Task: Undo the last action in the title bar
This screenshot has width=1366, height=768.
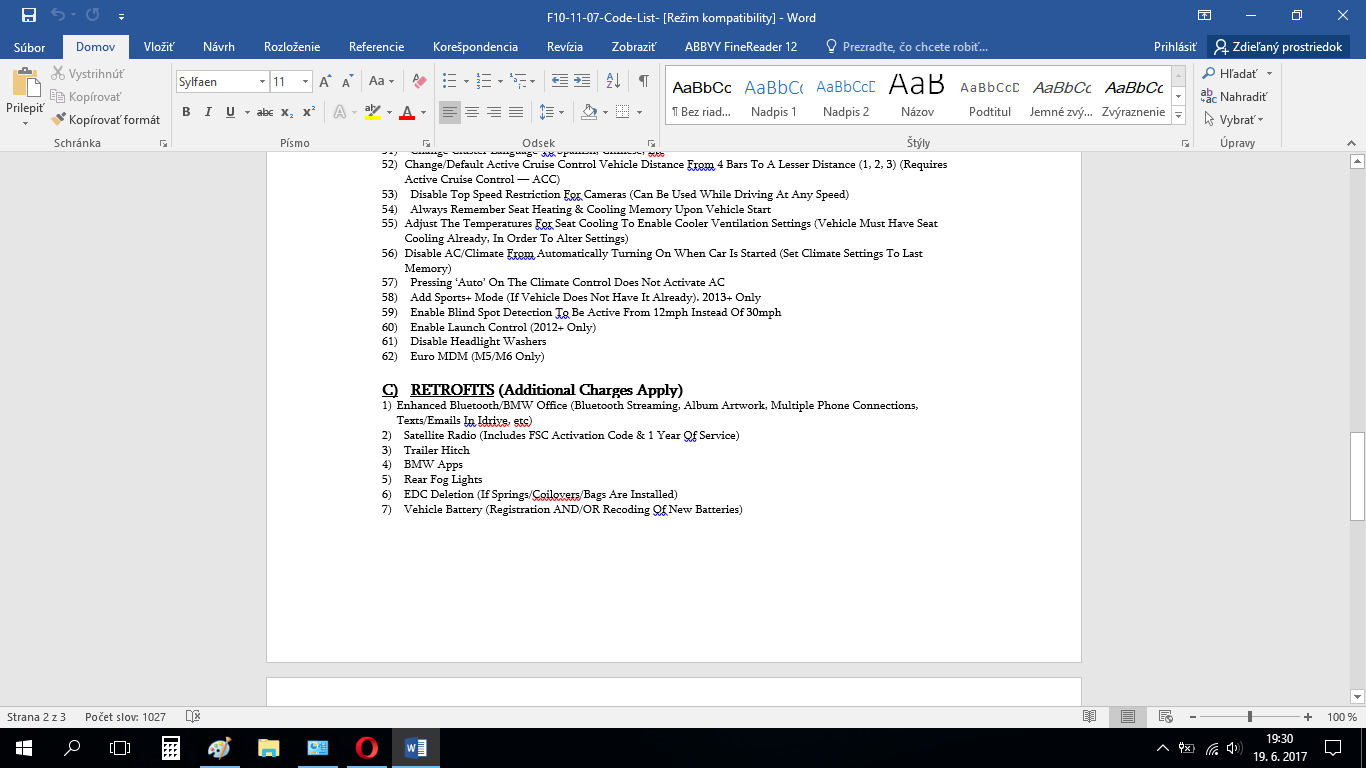Action: click(59, 16)
